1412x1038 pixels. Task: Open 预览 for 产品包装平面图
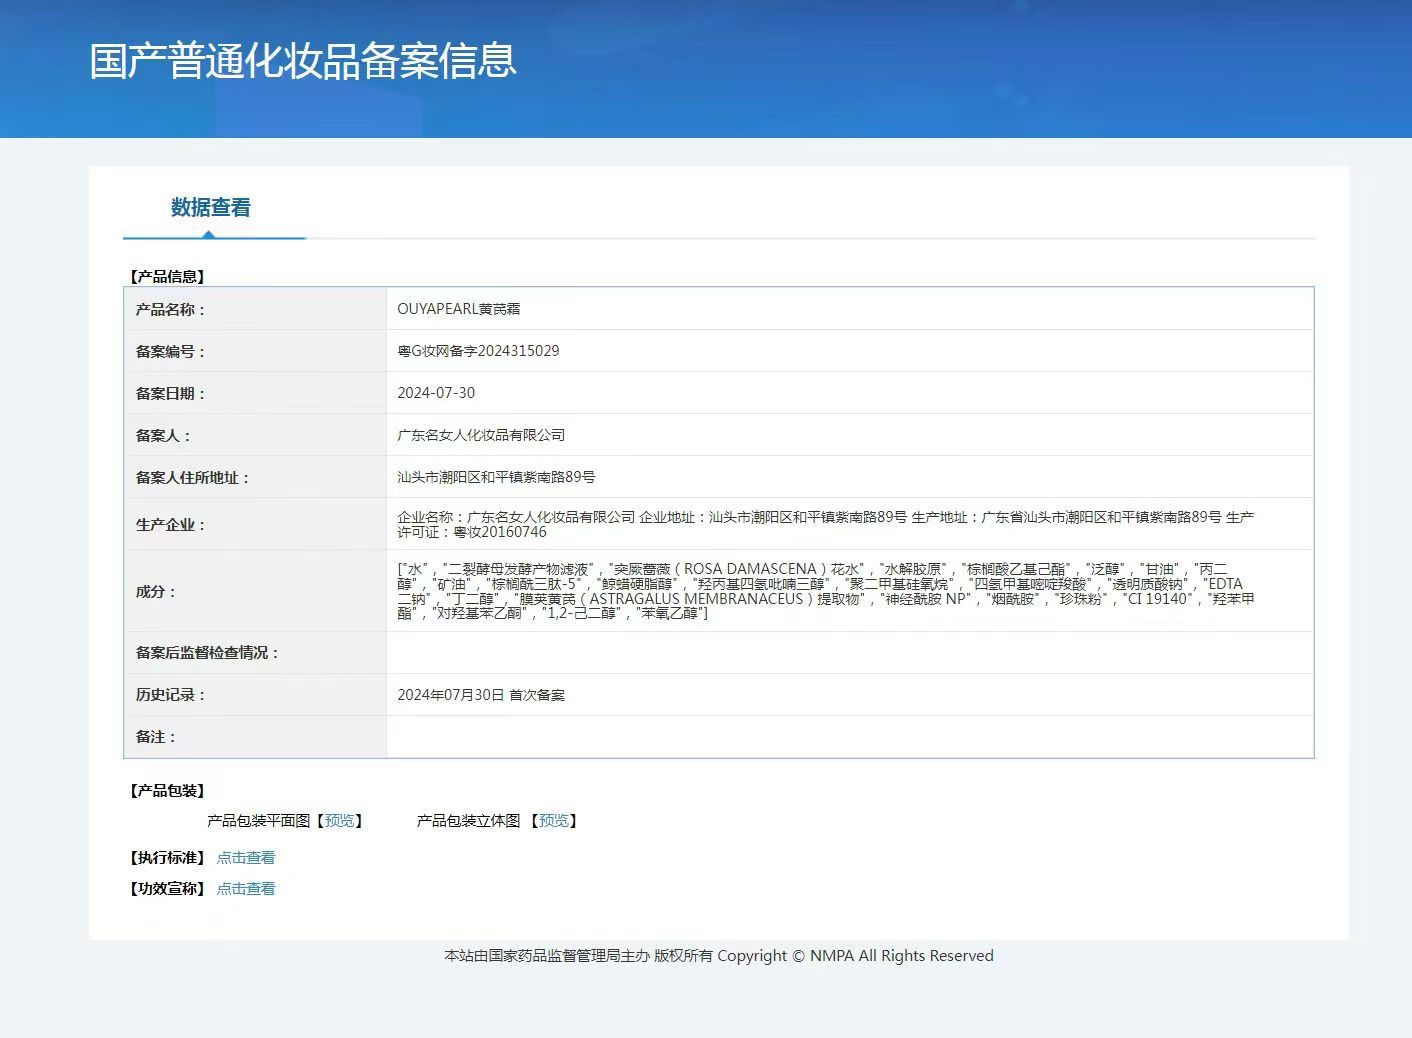(339, 821)
